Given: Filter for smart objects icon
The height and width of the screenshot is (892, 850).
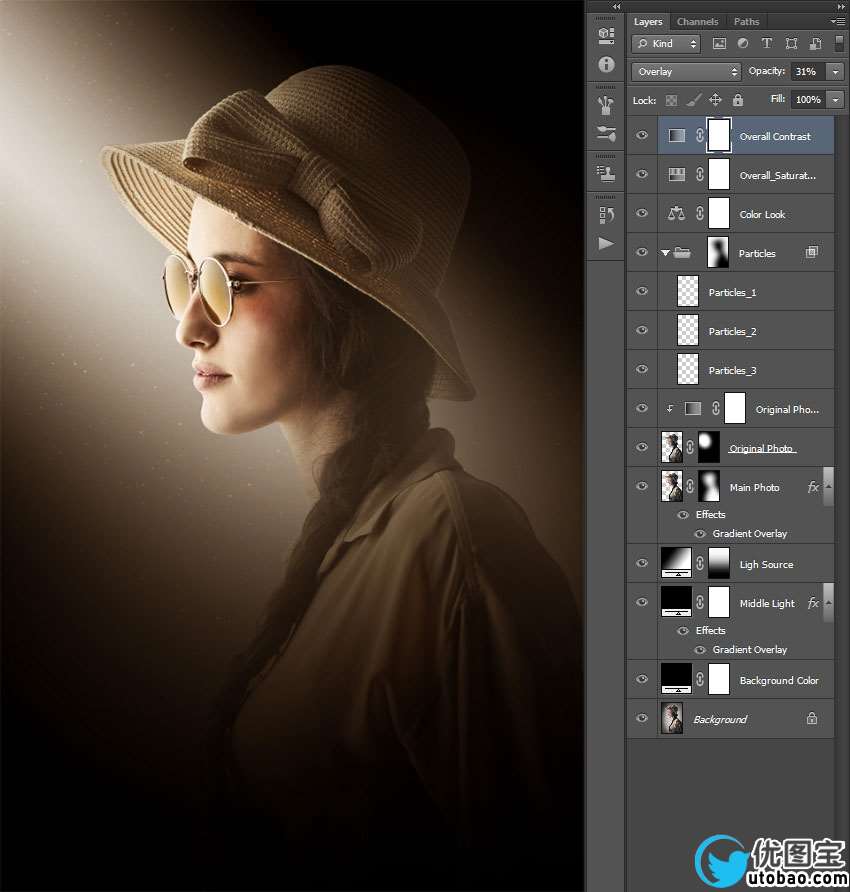Looking at the screenshot, I should tap(815, 44).
